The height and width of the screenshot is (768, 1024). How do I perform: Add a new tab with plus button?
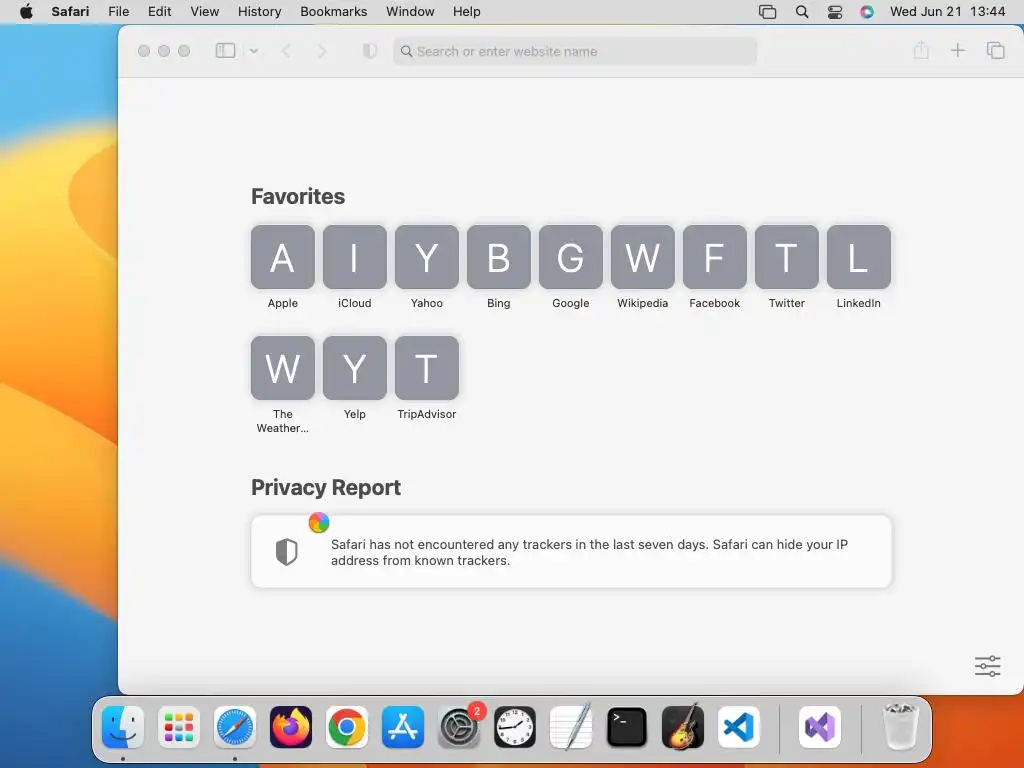[x=957, y=50]
